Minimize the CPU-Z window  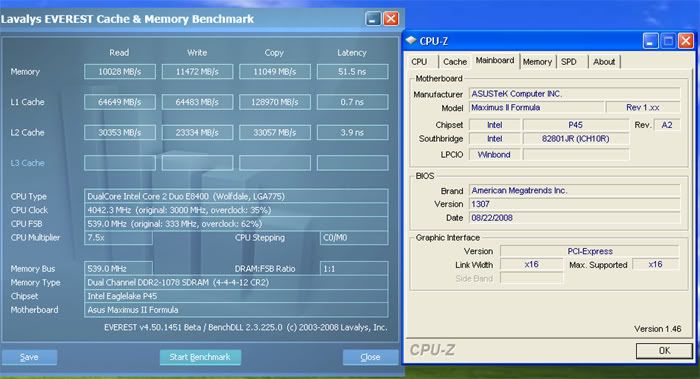(x=650, y=41)
